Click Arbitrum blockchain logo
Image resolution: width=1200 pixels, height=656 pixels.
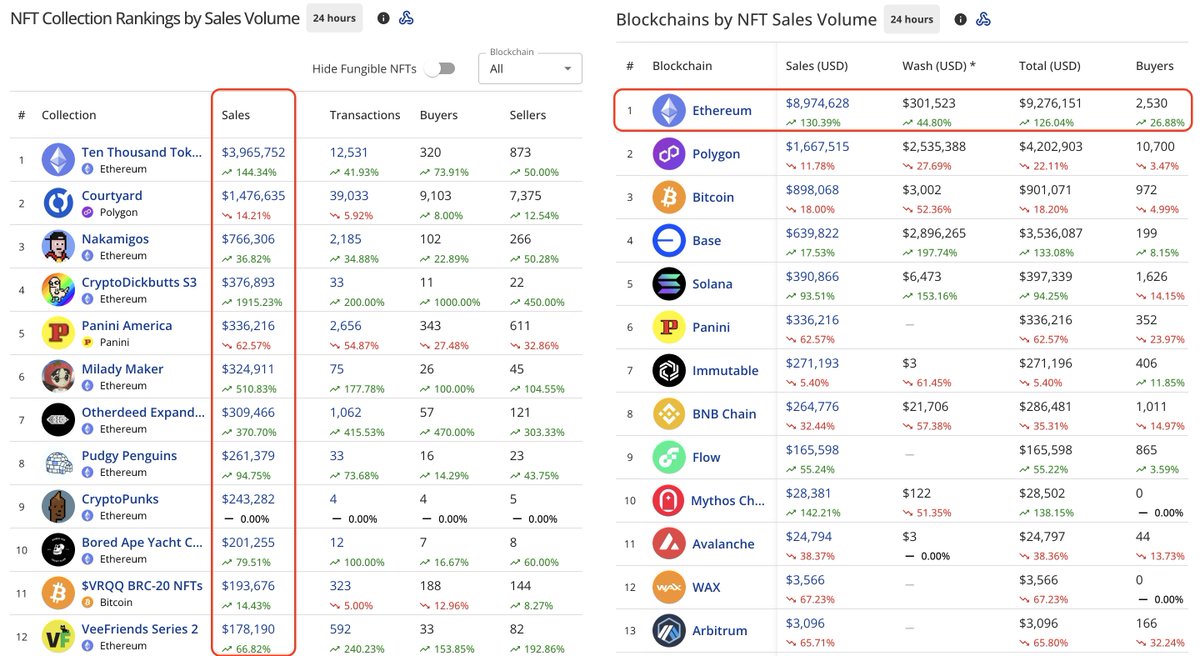tap(669, 631)
